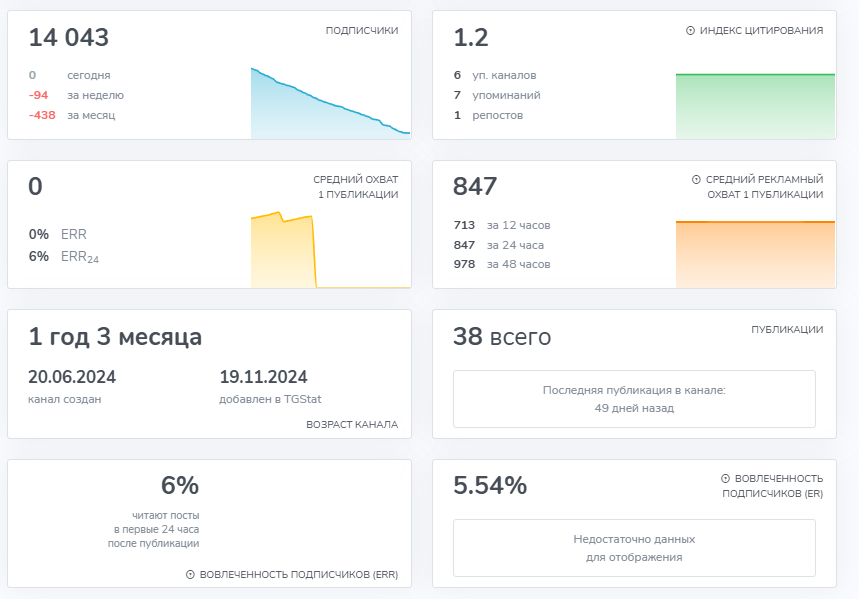
Task: Click the 'Недостаточно данных для отображения' box
Action: point(634,548)
